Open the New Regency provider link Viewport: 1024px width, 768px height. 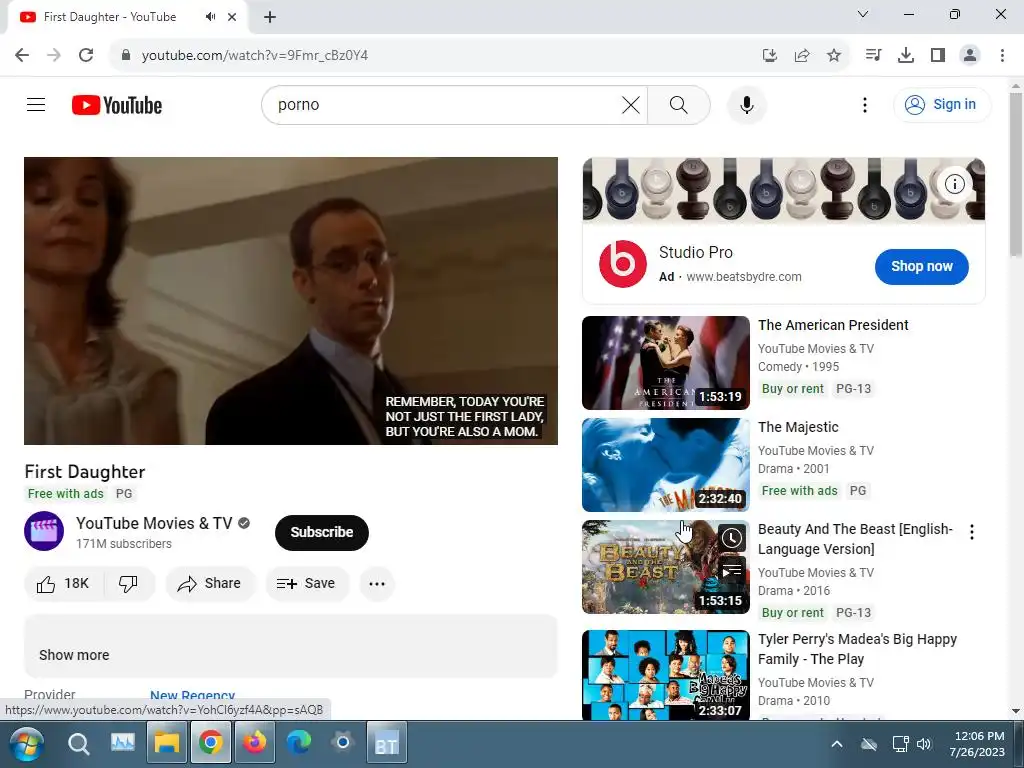[x=193, y=696]
